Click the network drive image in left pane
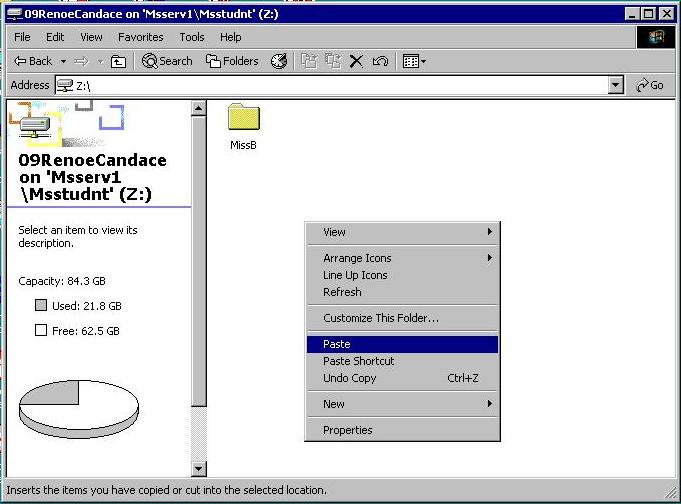Screen dimensions: 681x504 point(35,127)
